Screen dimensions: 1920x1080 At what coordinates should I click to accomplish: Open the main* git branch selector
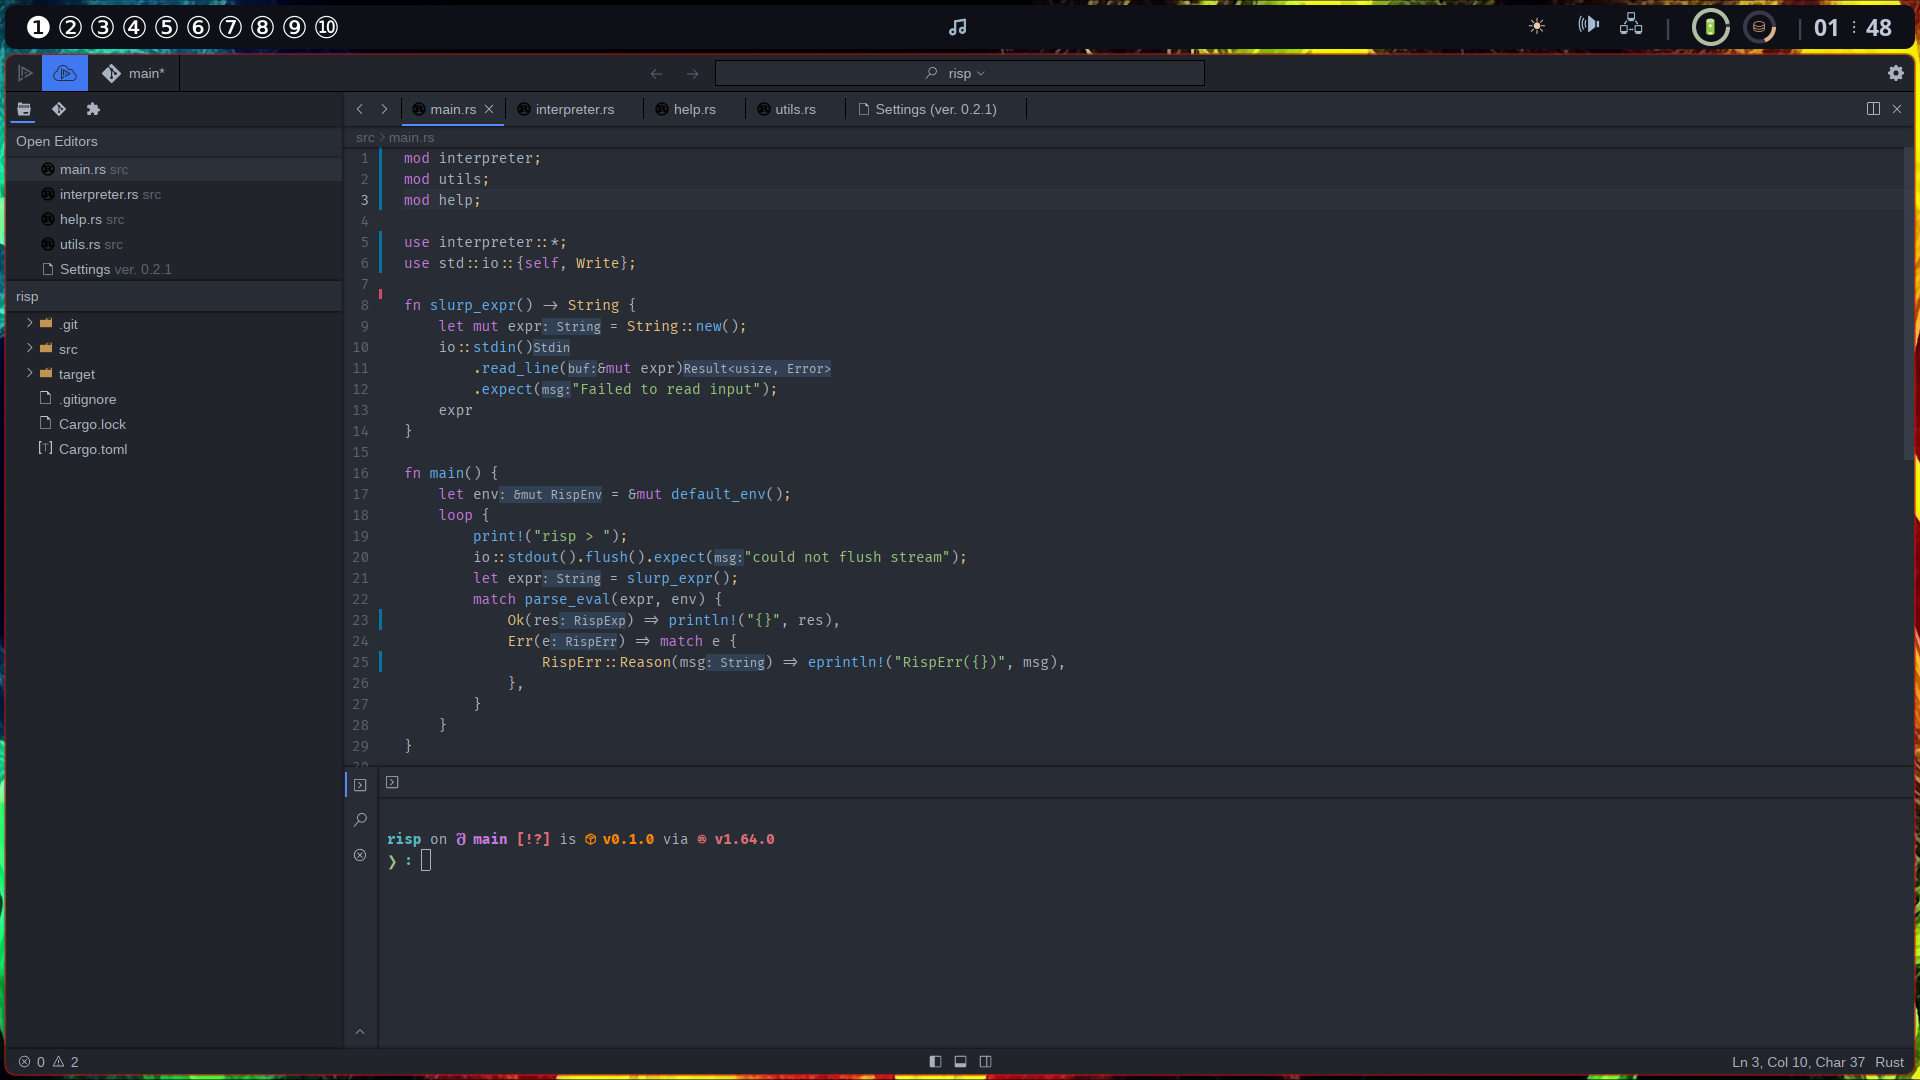133,73
